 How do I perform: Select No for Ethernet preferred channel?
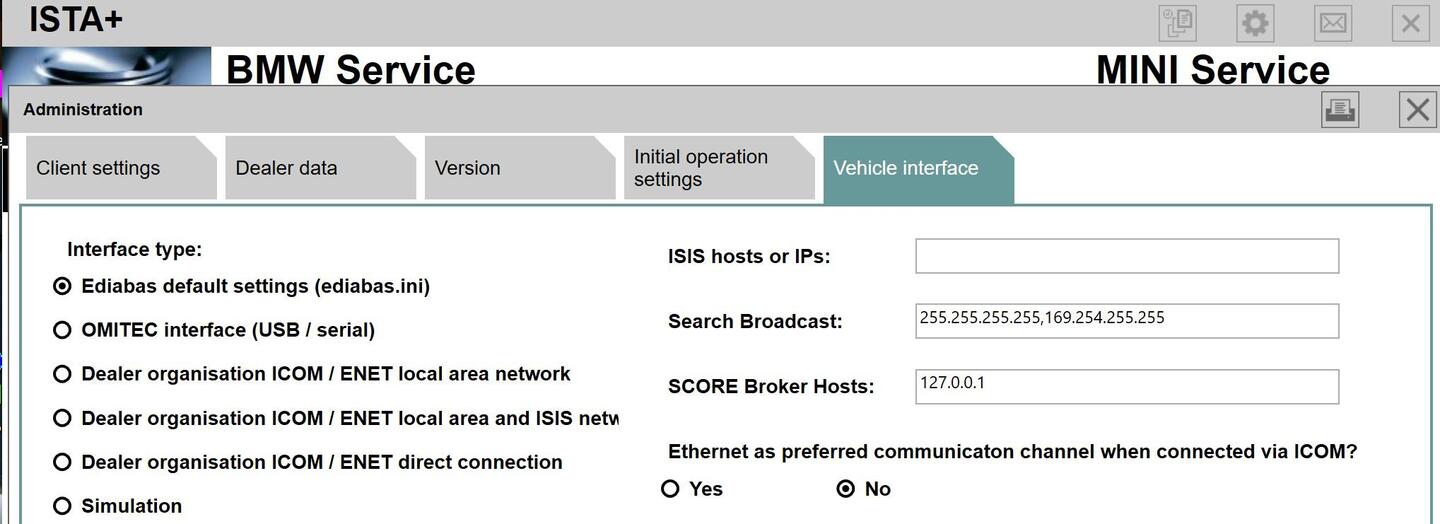(846, 489)
